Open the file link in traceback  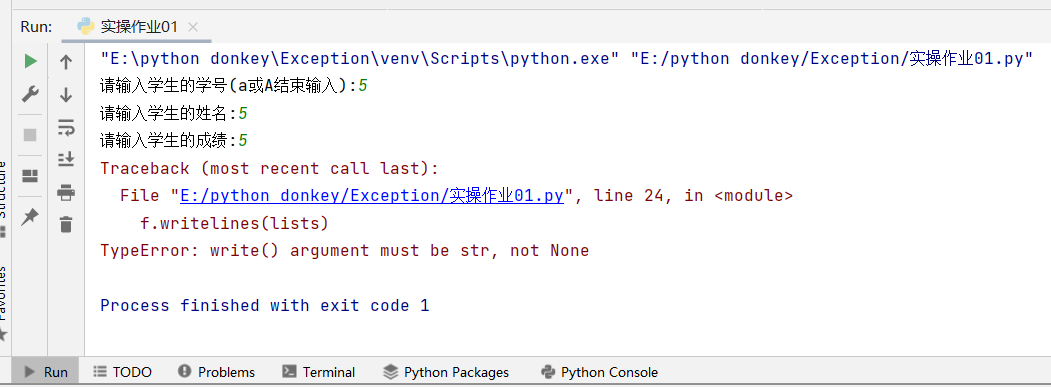coord(372,196)
